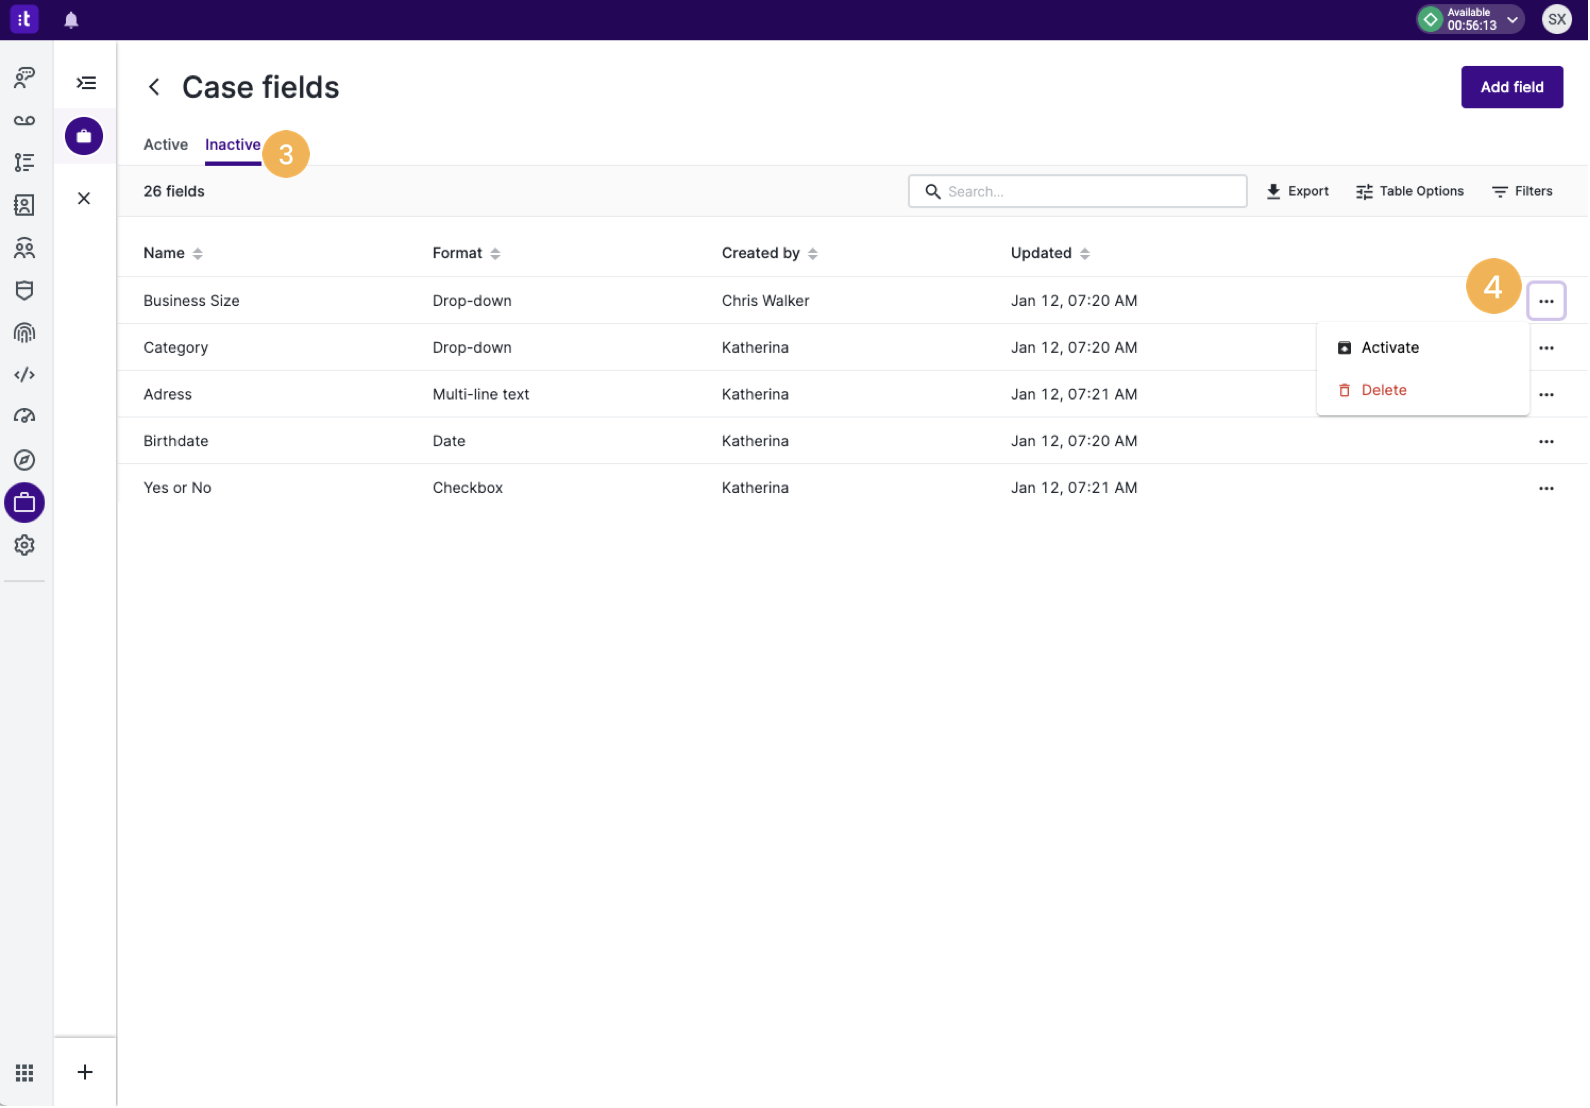
Task: Open the Filters panel
Action: (1522, 191)
